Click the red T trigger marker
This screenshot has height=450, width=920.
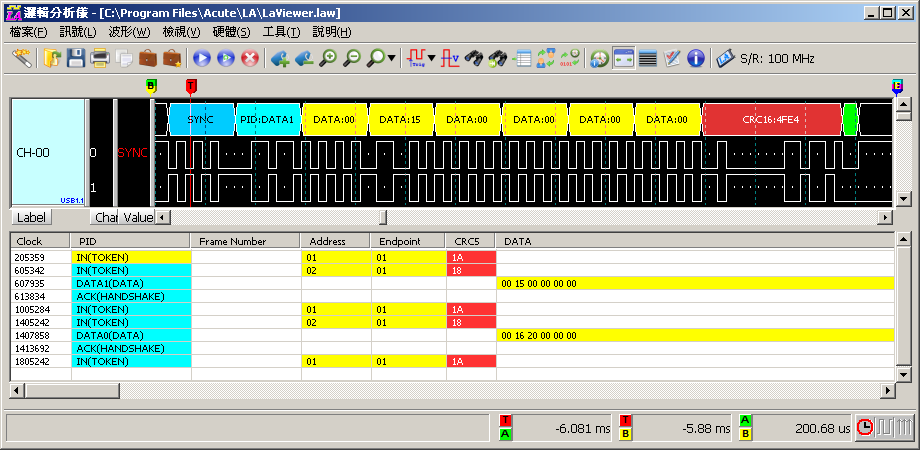click(x=191, y=87)
